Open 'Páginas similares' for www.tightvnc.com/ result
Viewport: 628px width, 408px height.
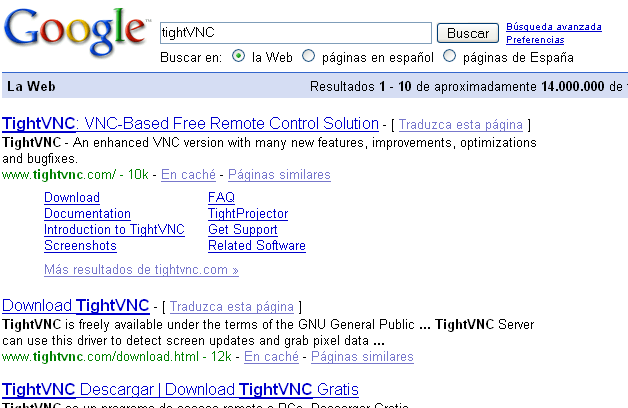pos(279,175)
